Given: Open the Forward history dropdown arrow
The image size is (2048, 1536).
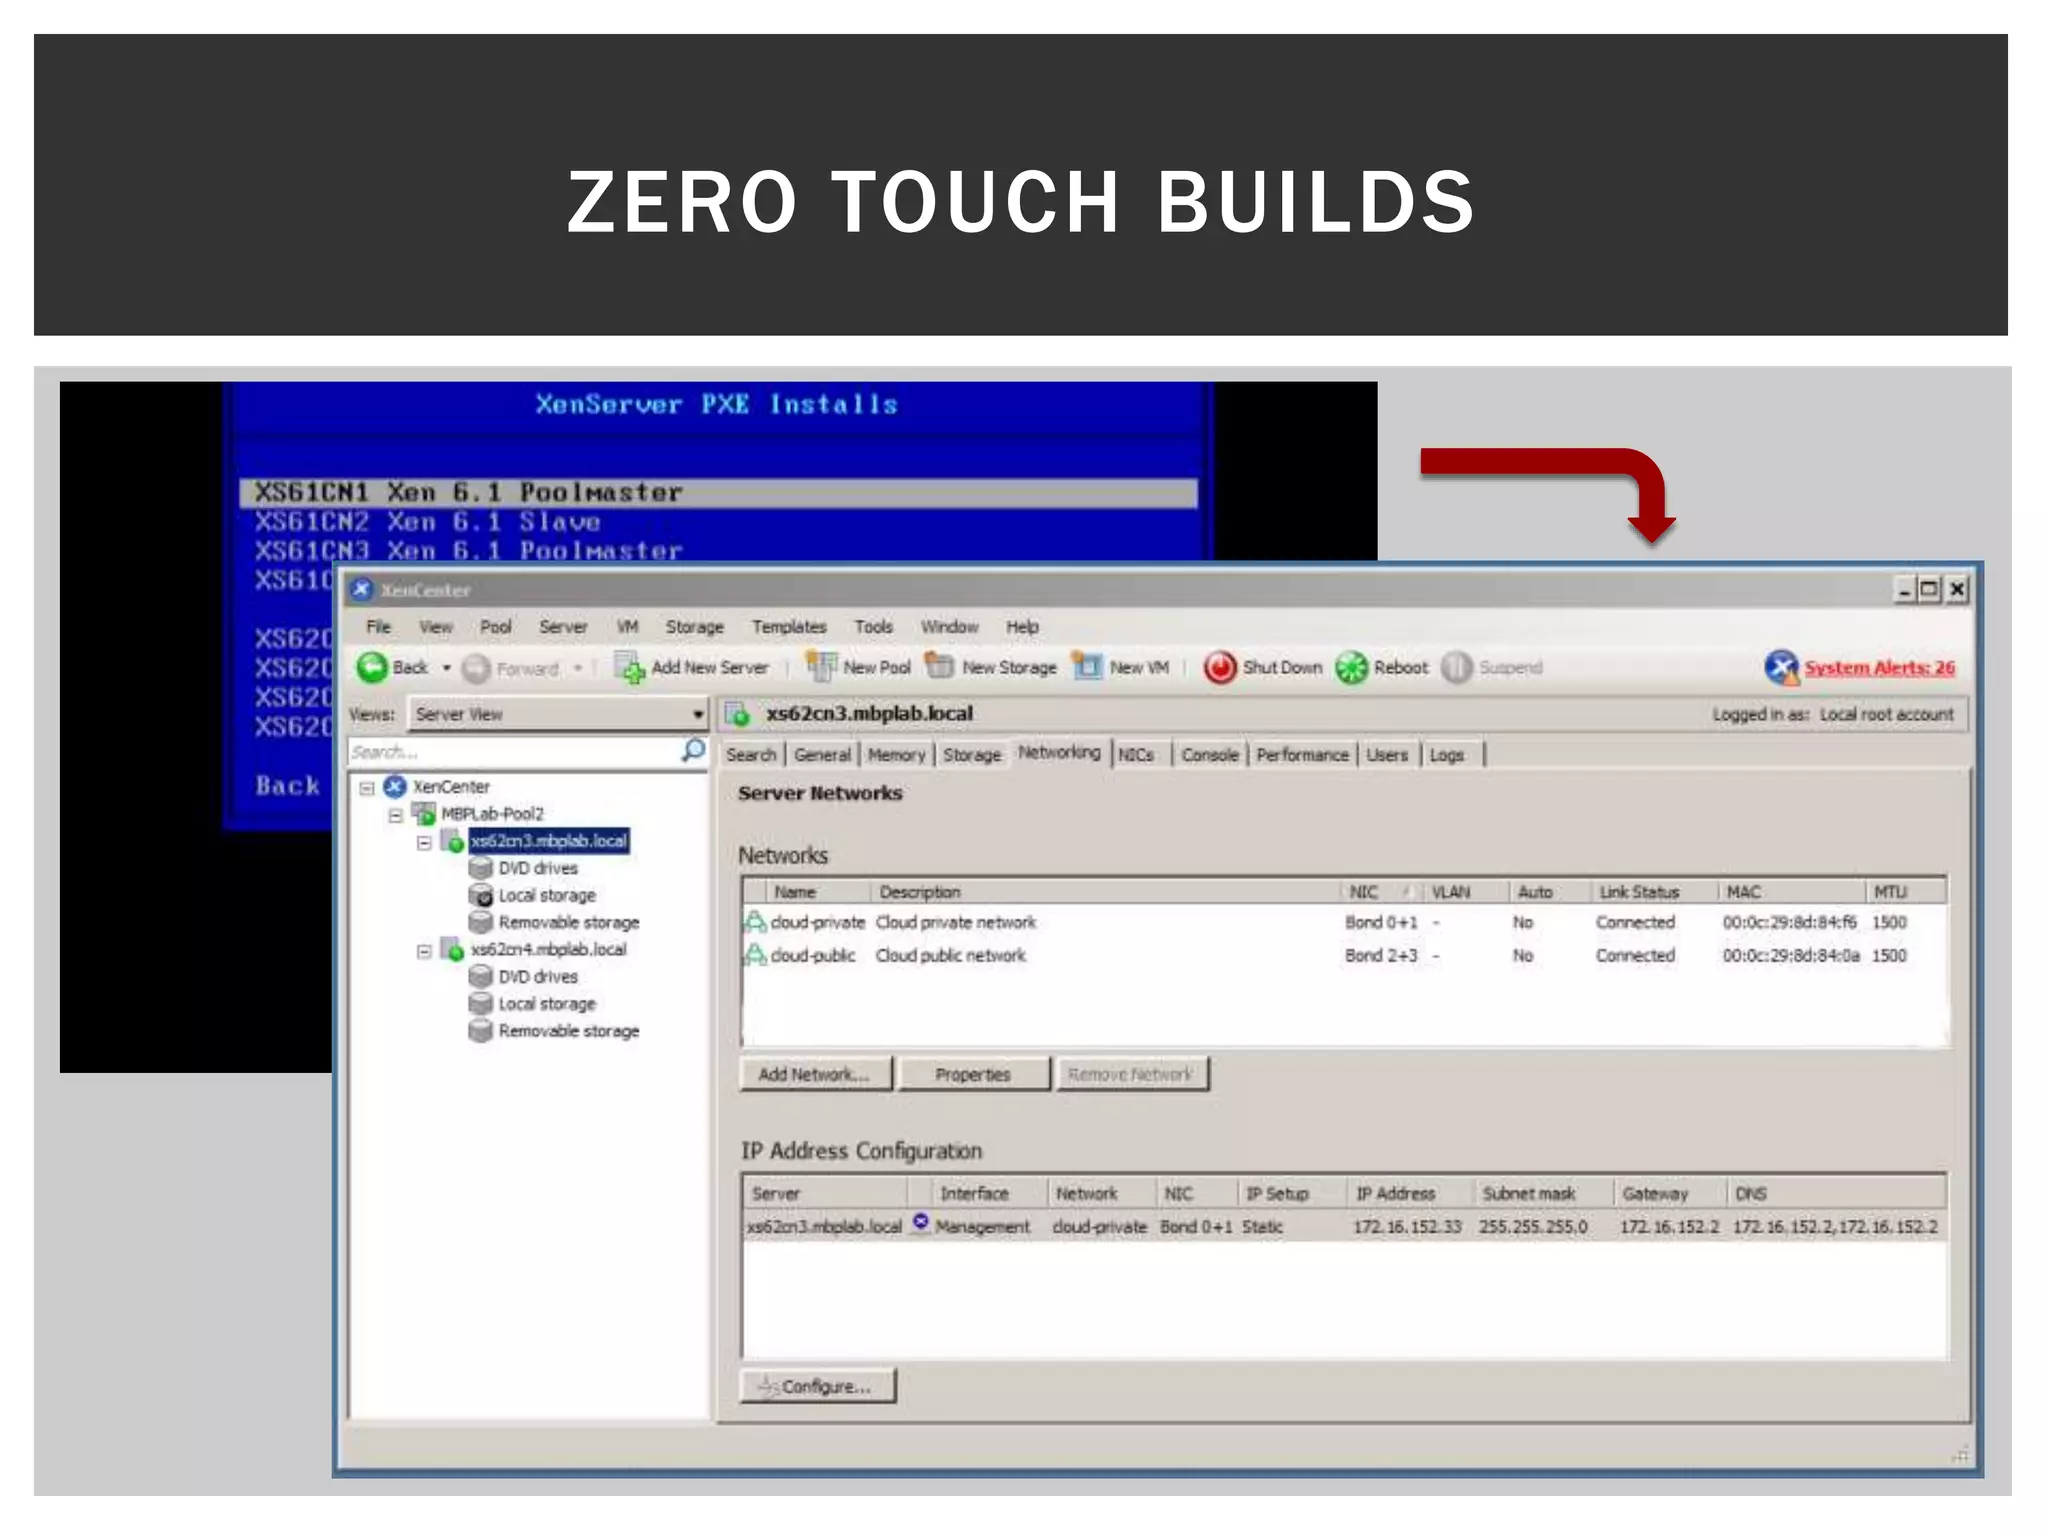Looking at the screenshot, I should 578,668.
